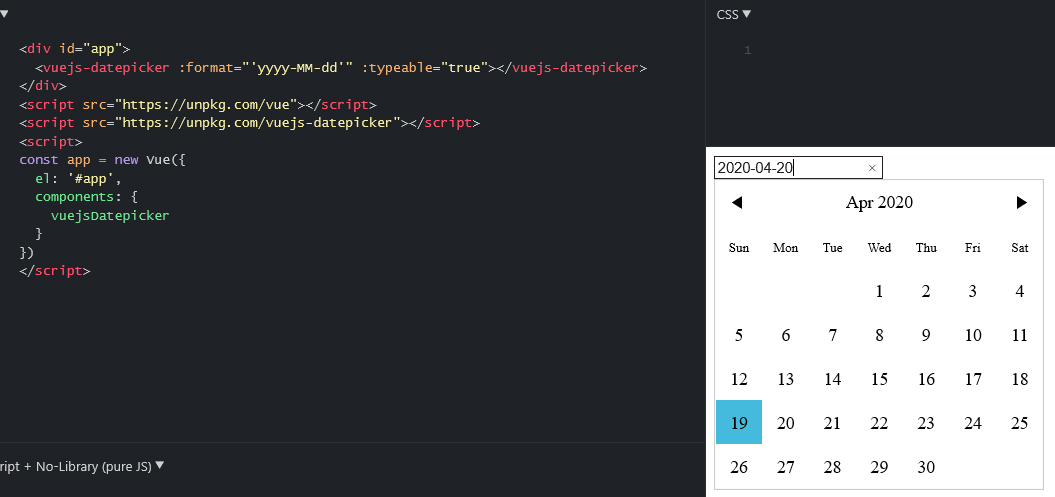The height and width of the screenshot is (497, 1055).
Task: Select day 21 in the calendar
Action: coord(833,422)
